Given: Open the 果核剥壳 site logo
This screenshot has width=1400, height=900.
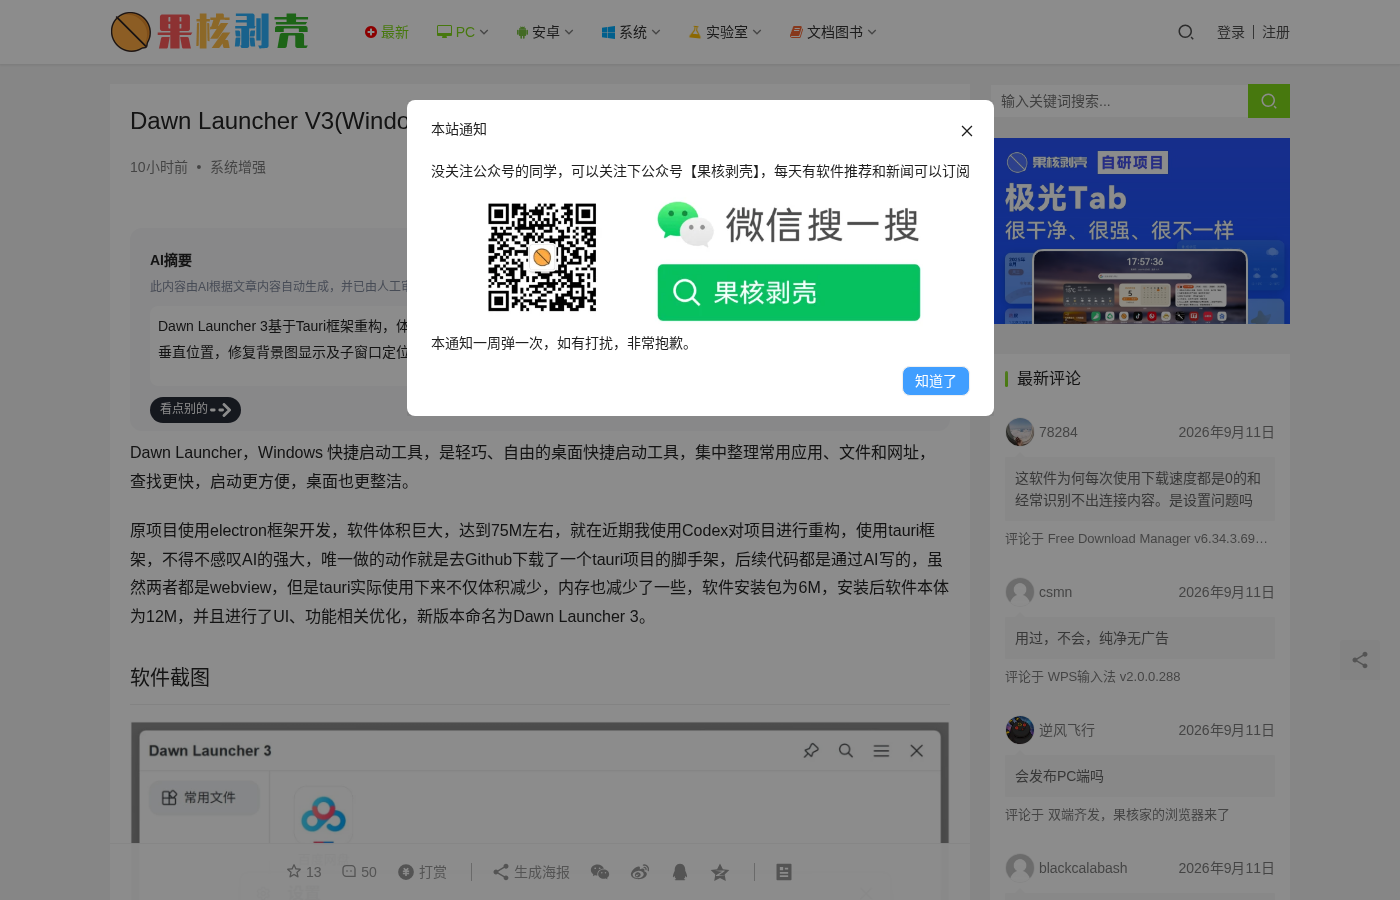Looking at the screenshot, I should tap(210, 32).
